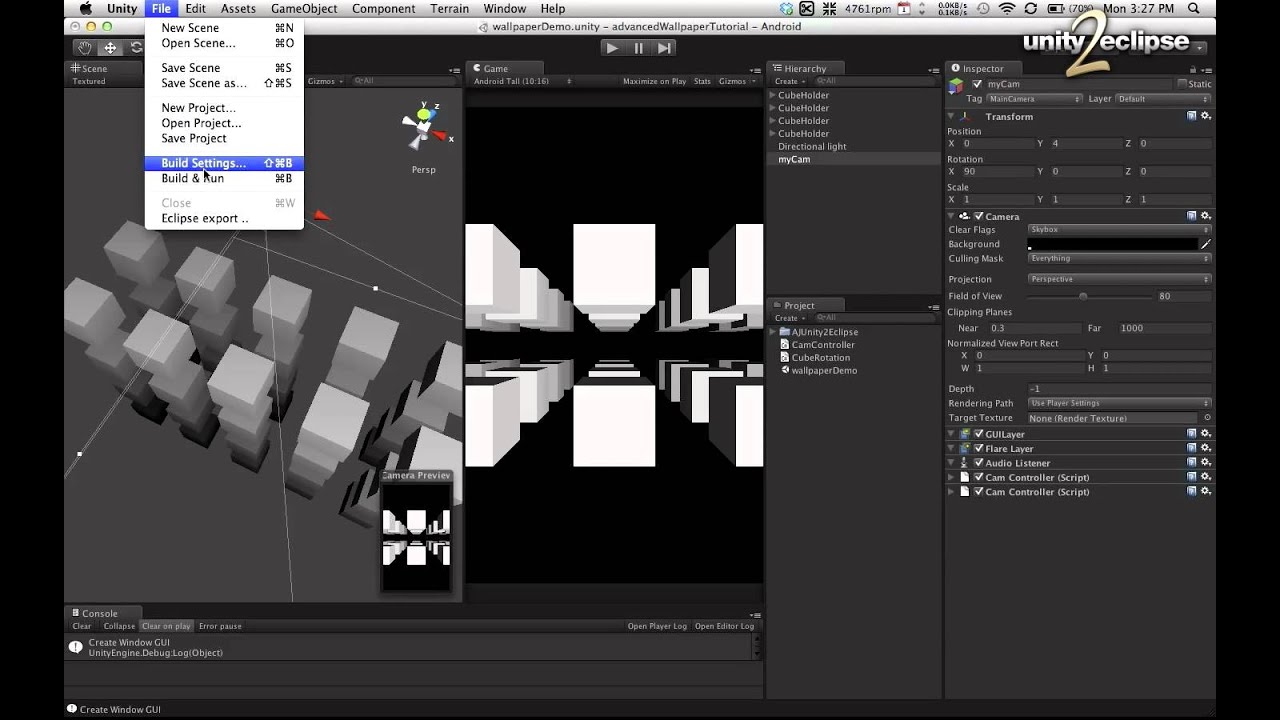Start Play mode with play button

[x=613, y=48]
